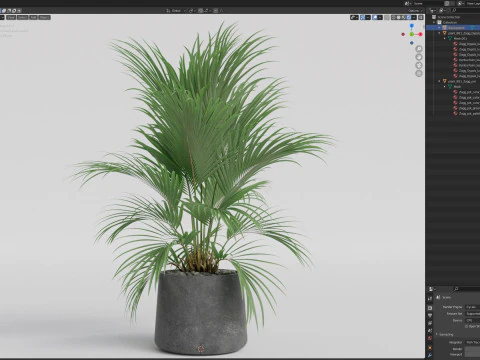Select last material under pot mesh

pyautogui.click(x=467, y=113)
